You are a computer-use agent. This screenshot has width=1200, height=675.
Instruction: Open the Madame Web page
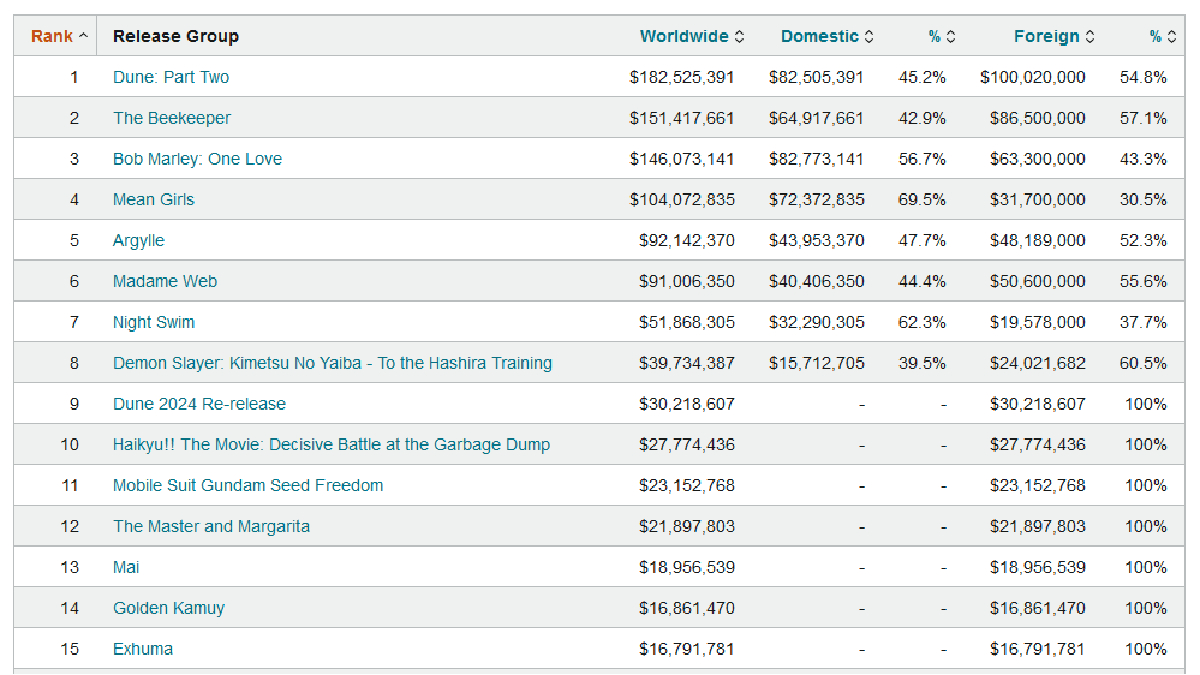(x=165, y=281)
